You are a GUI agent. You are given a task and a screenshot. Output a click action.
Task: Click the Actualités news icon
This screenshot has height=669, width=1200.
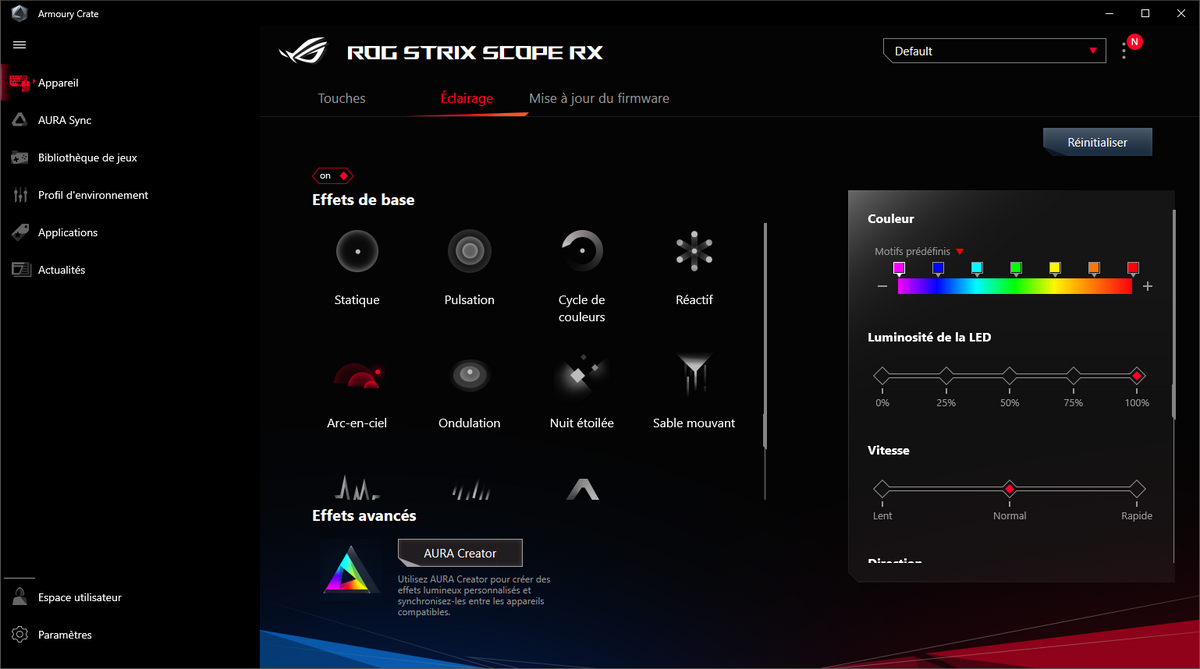pos(19,270)
